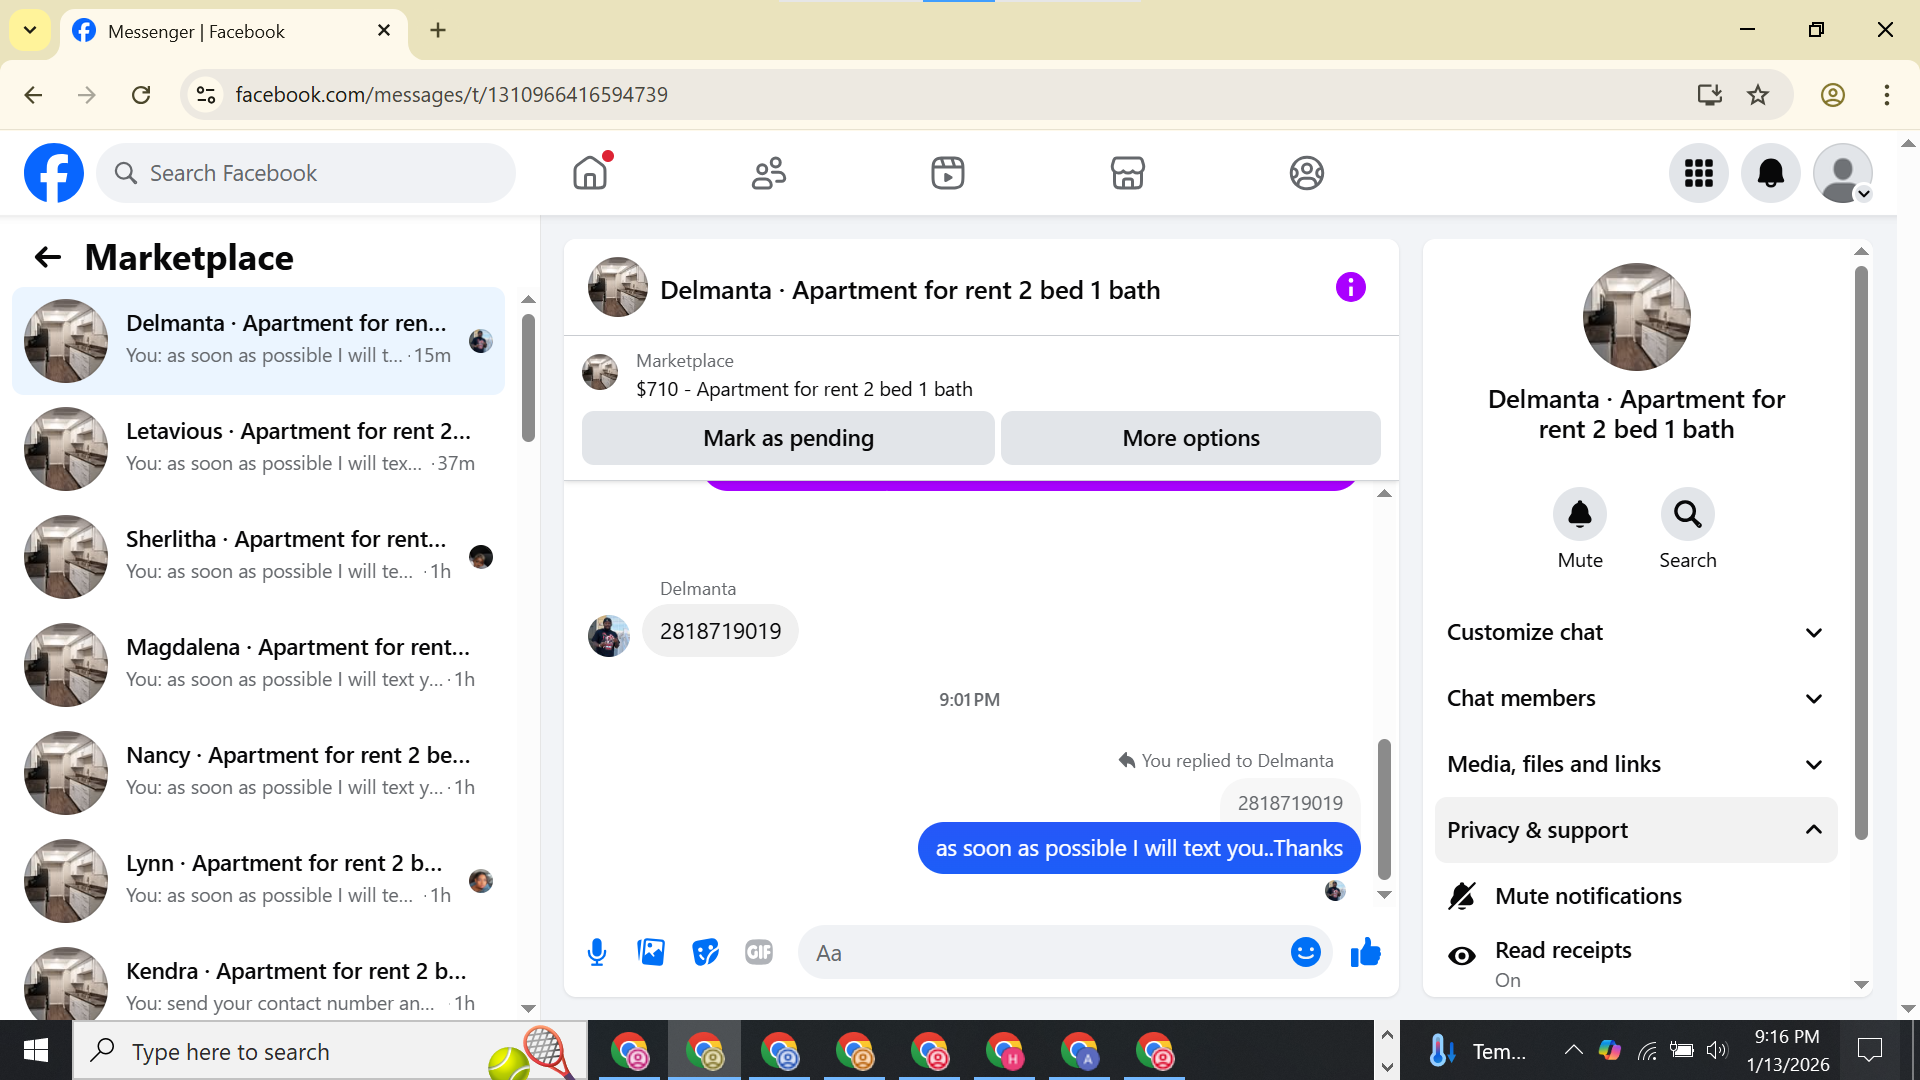Click the Aa message input field

[1040, 953]
